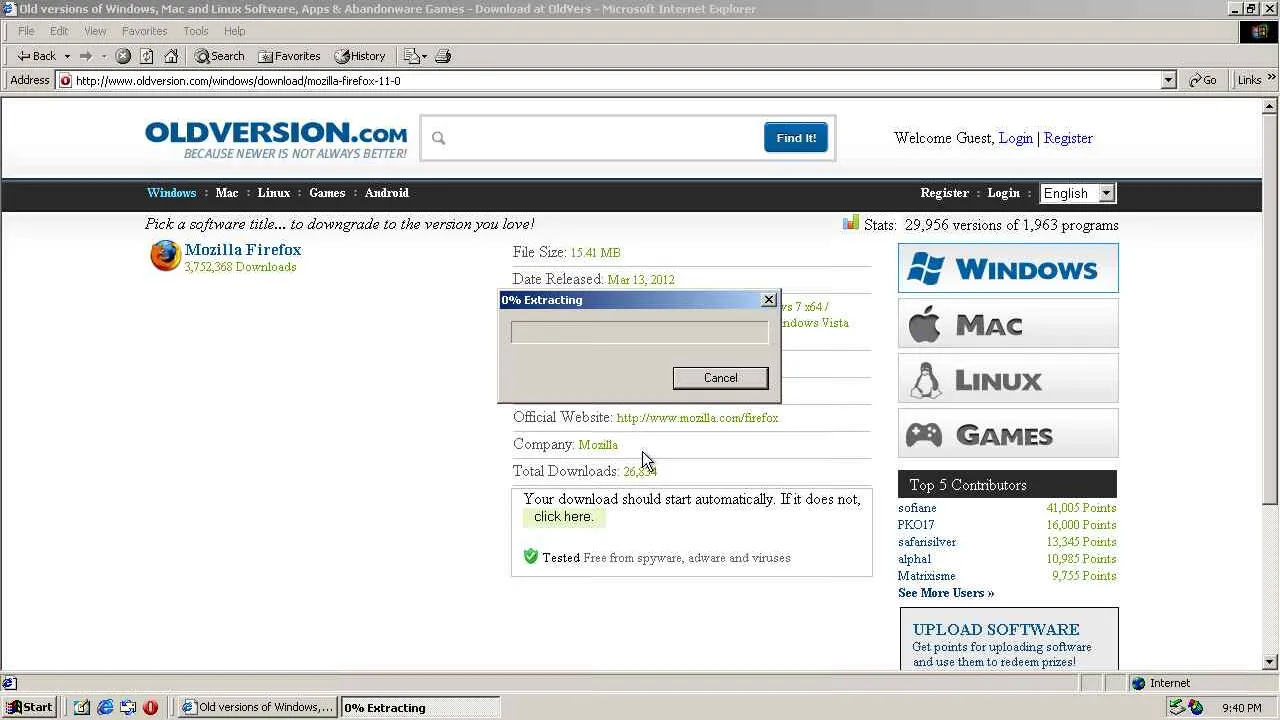Open the Help menu
The image size is (1280, 720).
[x=234, y=31]
